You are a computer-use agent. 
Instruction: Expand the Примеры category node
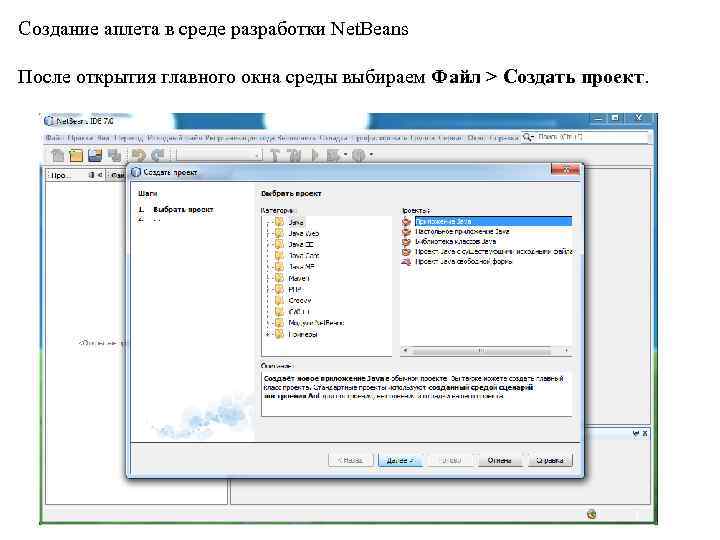click(268, 335)
